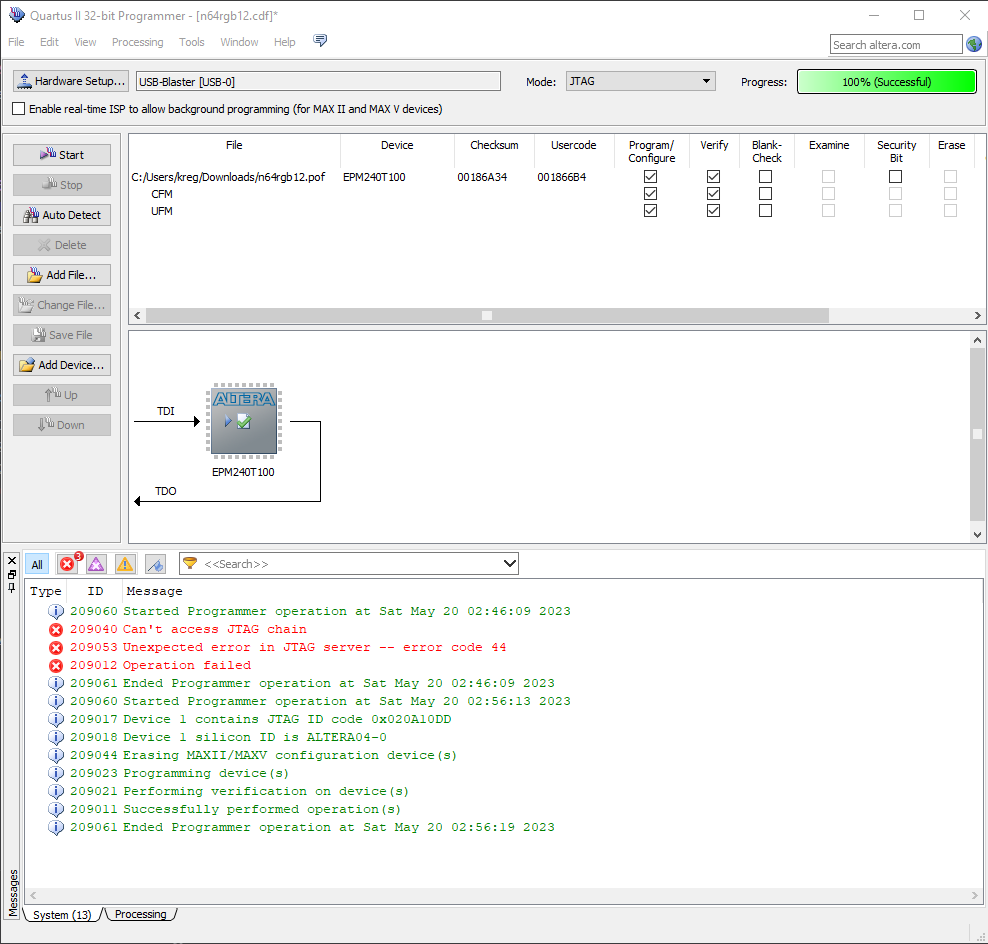Select the 'Programming device(s)' message
This screenshot has width=988, height=944.
[x=205, y=773]
